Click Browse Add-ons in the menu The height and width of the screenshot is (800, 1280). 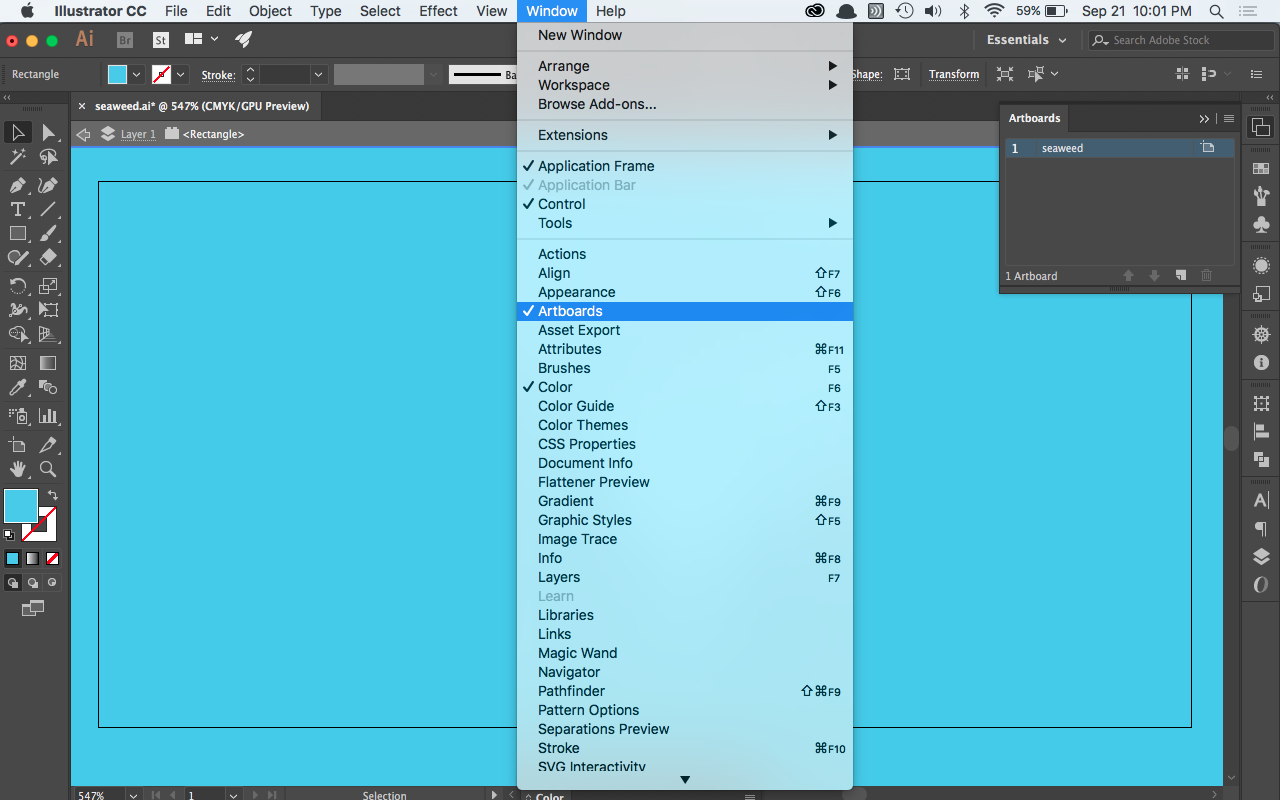click(597, 104)
